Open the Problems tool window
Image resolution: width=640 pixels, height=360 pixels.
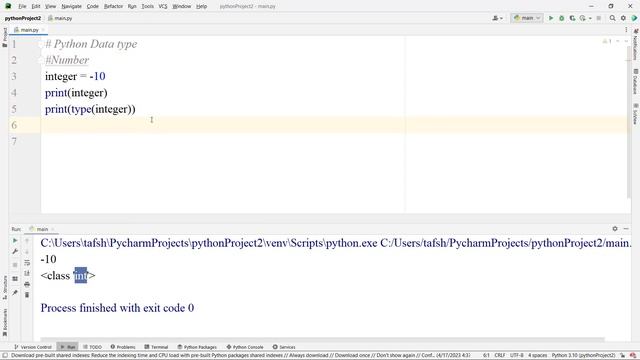coord(123,347)
